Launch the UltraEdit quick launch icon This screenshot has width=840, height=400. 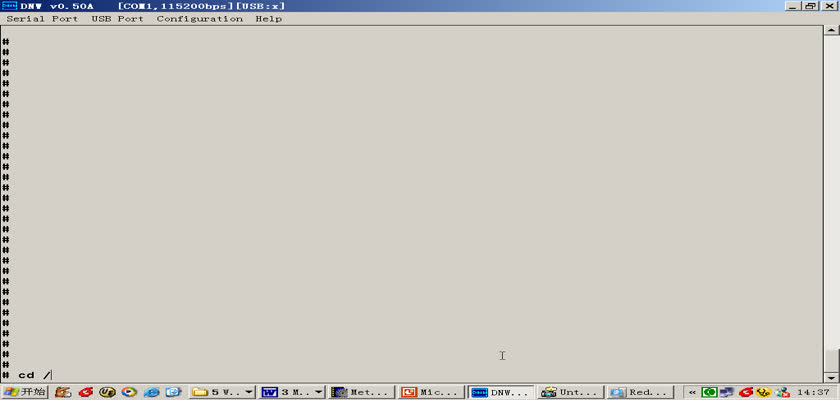[x=107, y=392]
